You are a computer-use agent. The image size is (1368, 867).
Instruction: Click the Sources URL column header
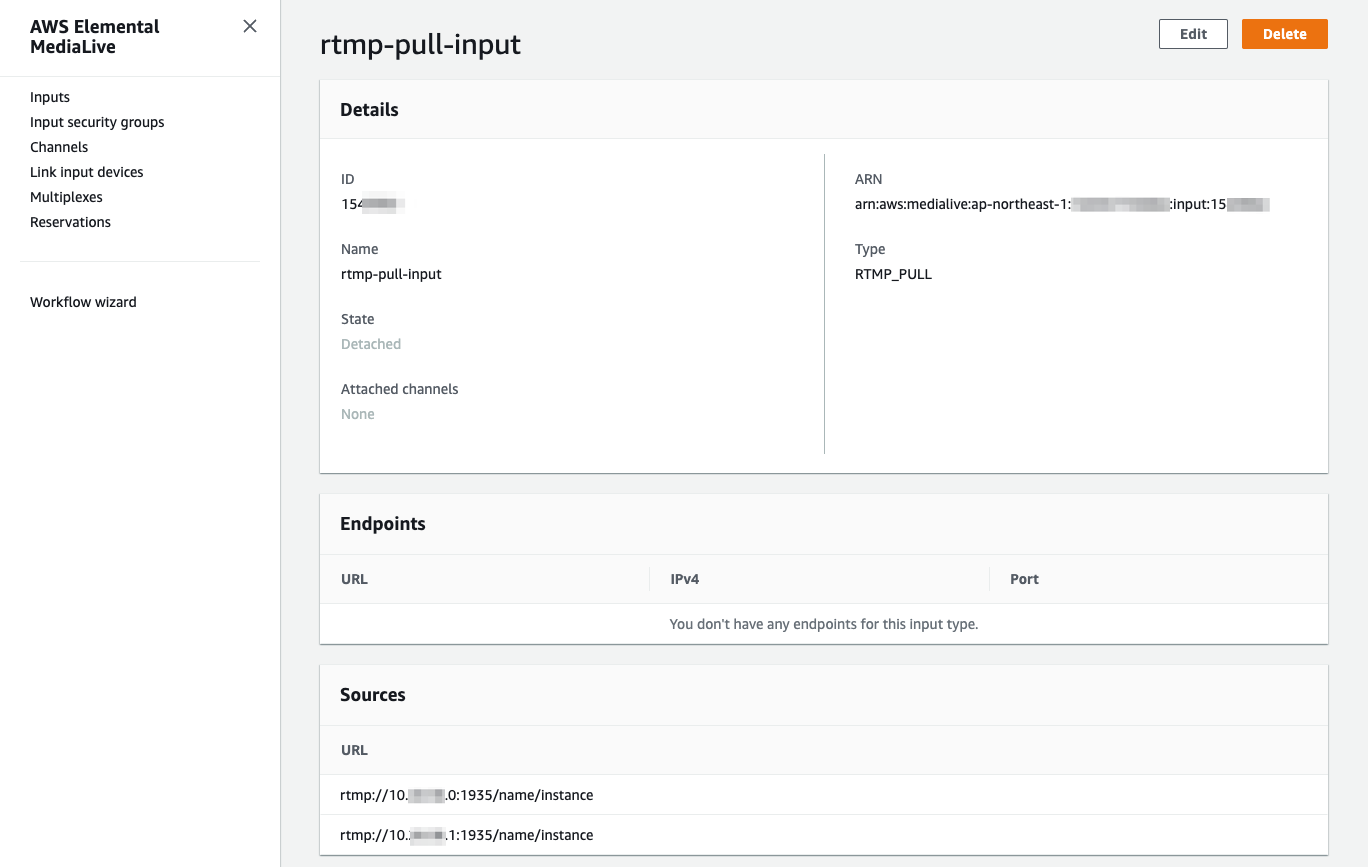pos(354,750)
